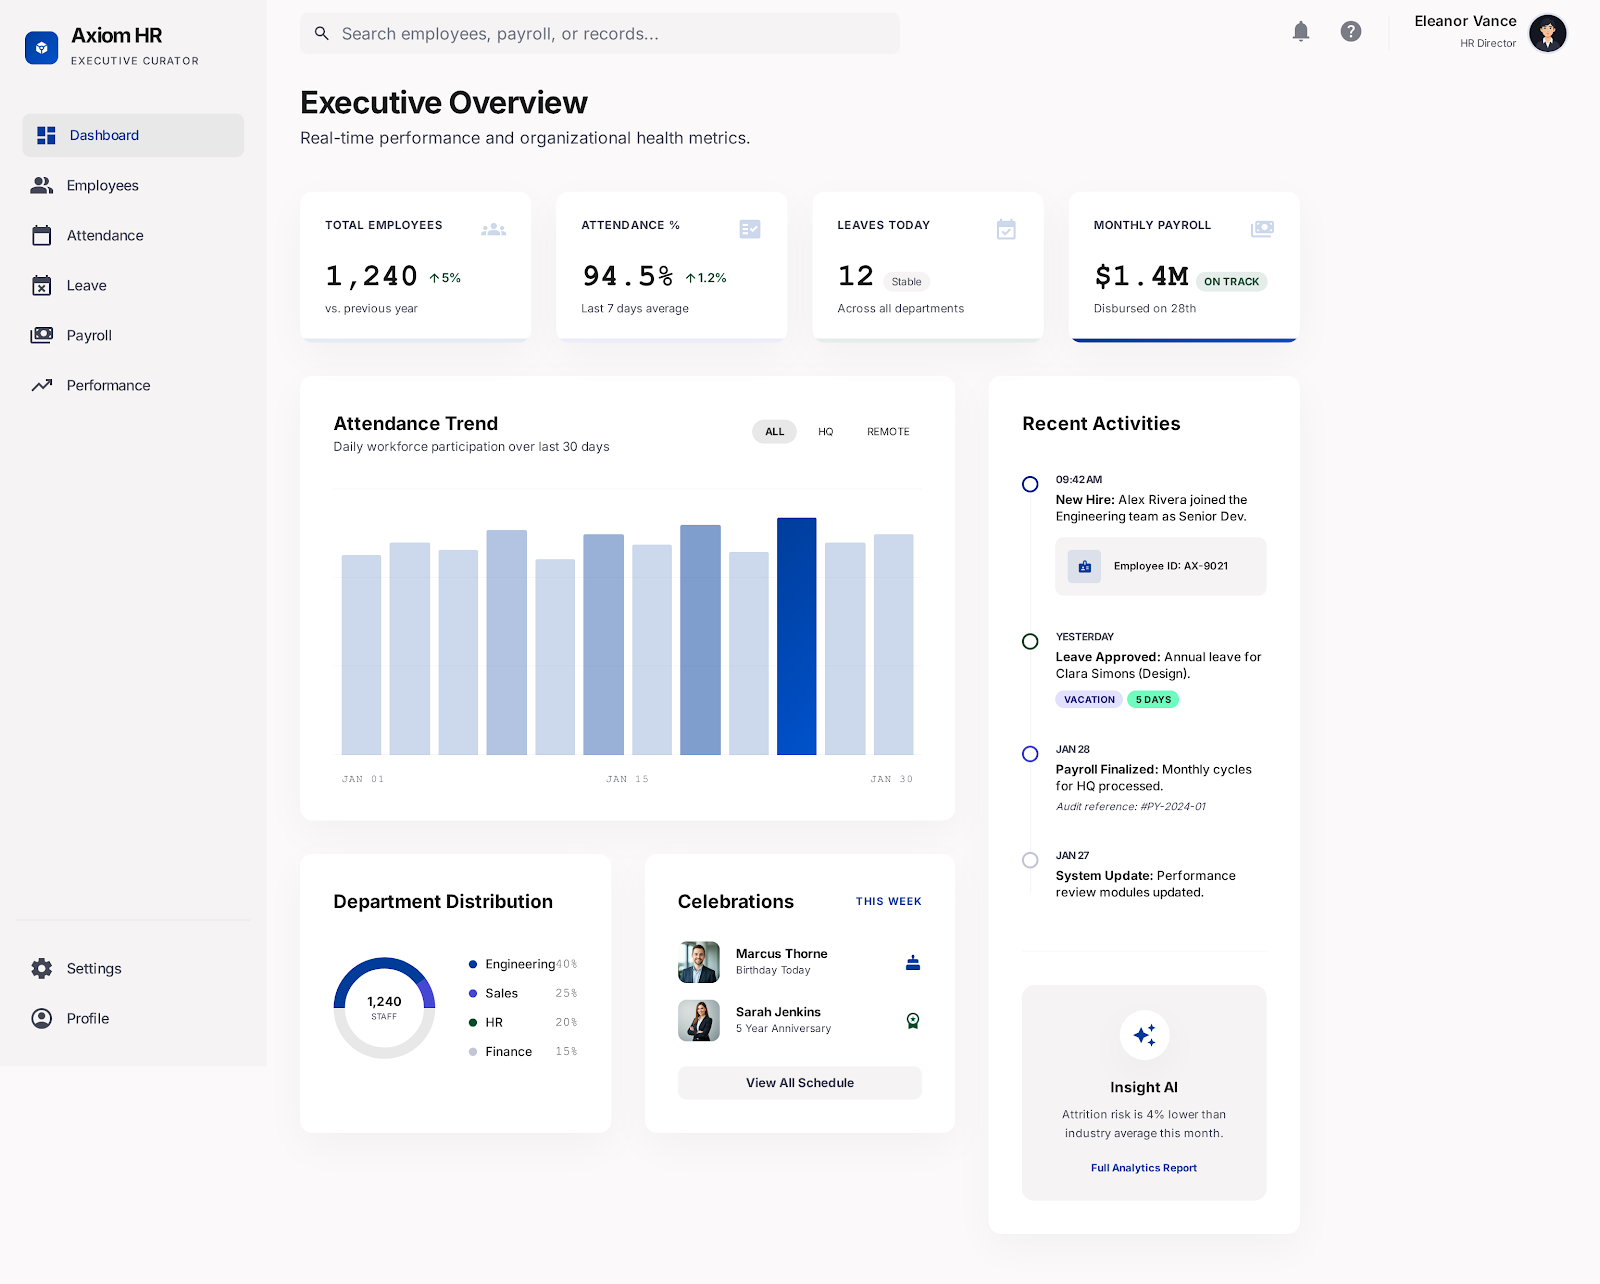Open the Leave section from sidebar
Screen dimensions: 1600x1284
pos(85,285)
